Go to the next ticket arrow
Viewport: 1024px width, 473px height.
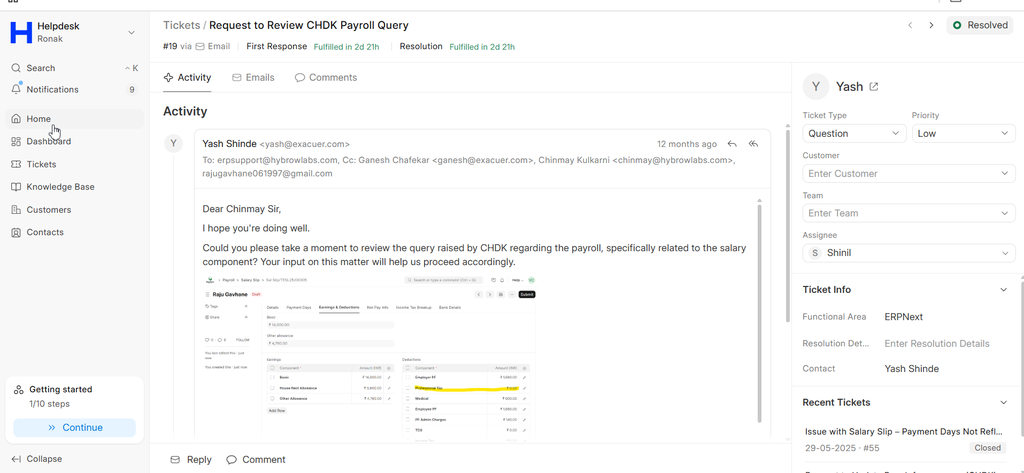[x=931, y=25]
